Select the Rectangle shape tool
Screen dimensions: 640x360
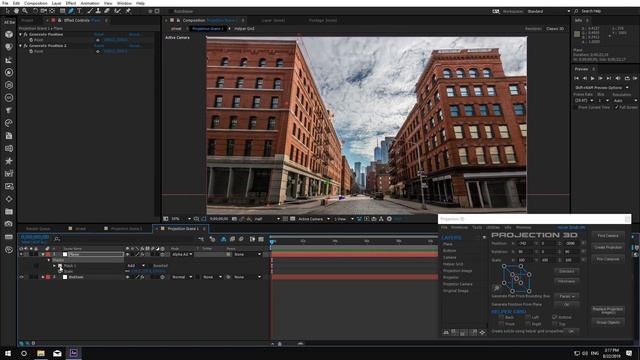[62, 11]
